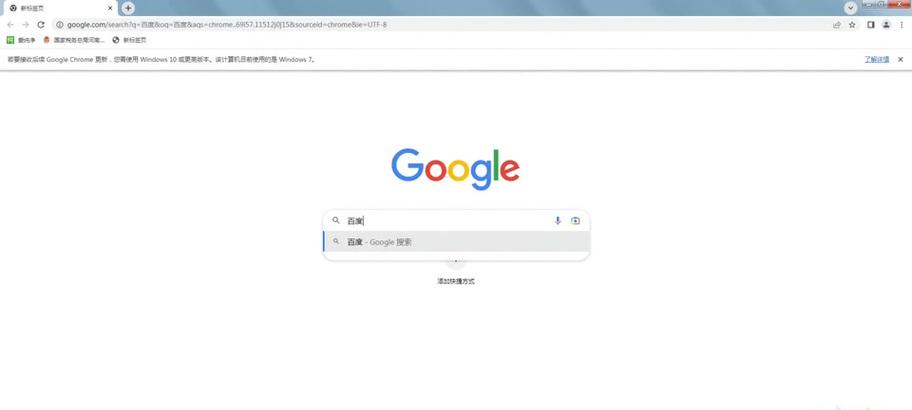Open a new tab with plus
Image resolution: width=912 pixels, height=410 pixels.
tap(128, 8)
